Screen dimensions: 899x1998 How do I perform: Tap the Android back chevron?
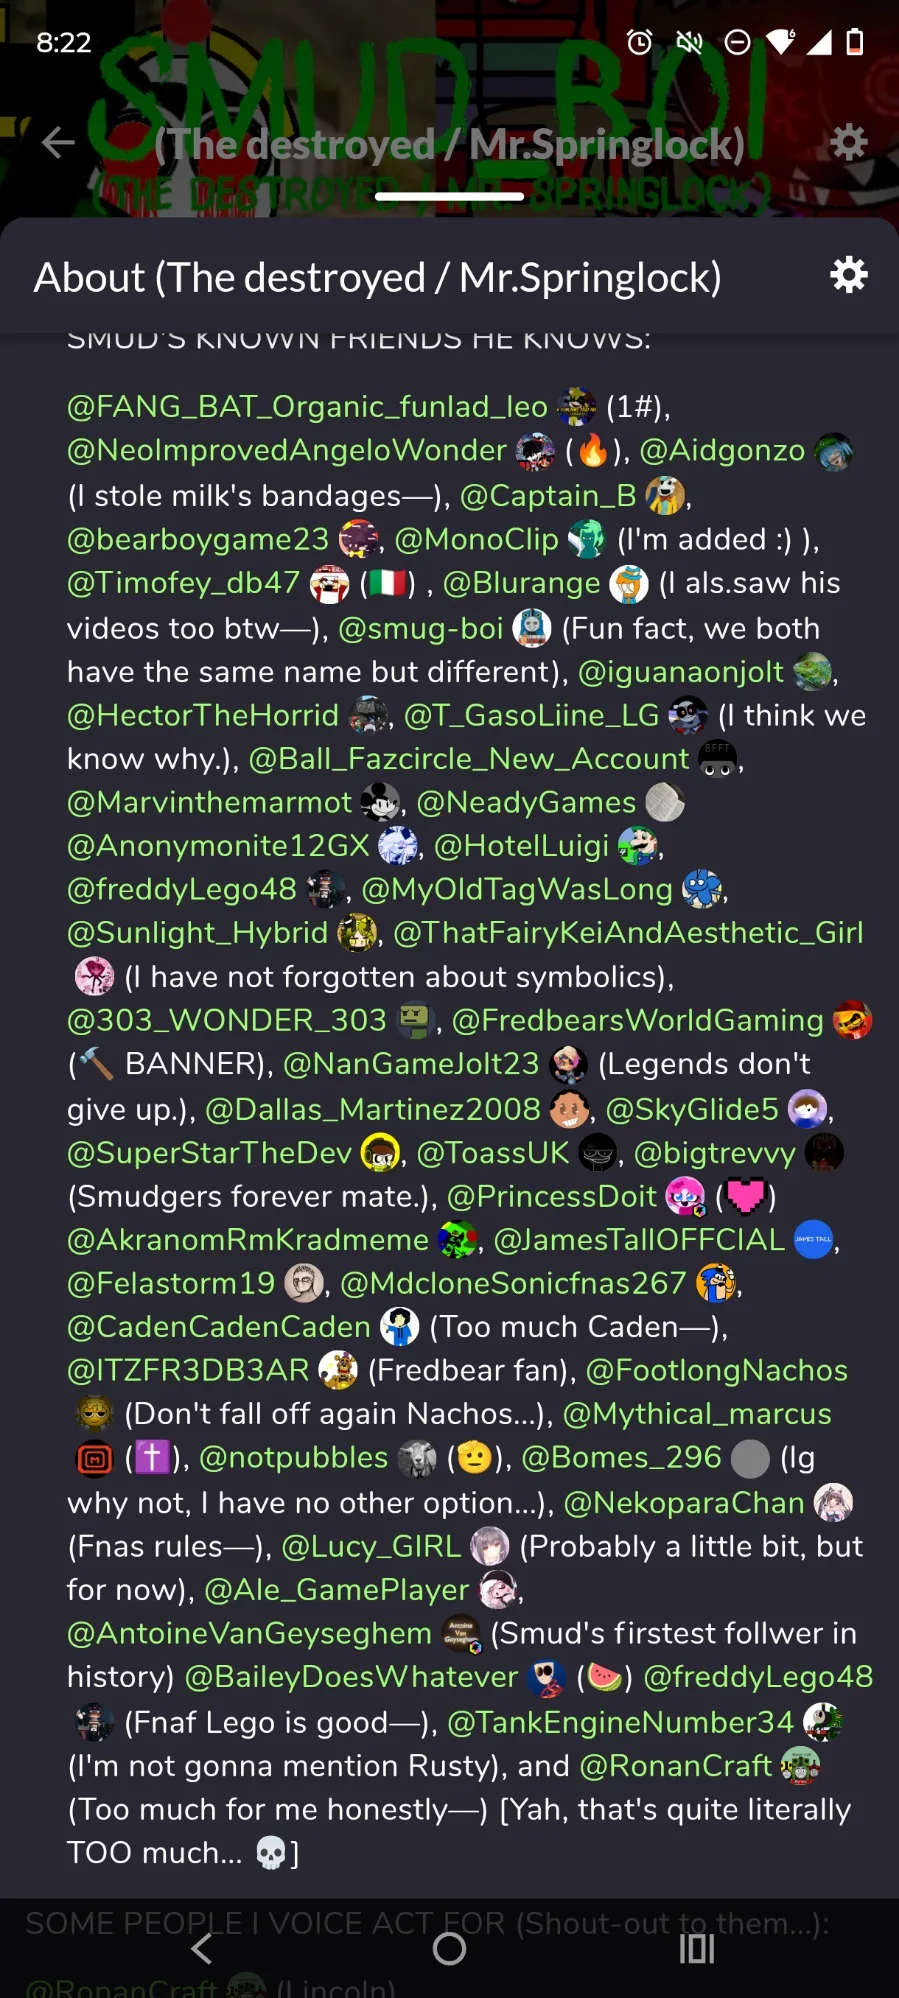pos(202,1948)
